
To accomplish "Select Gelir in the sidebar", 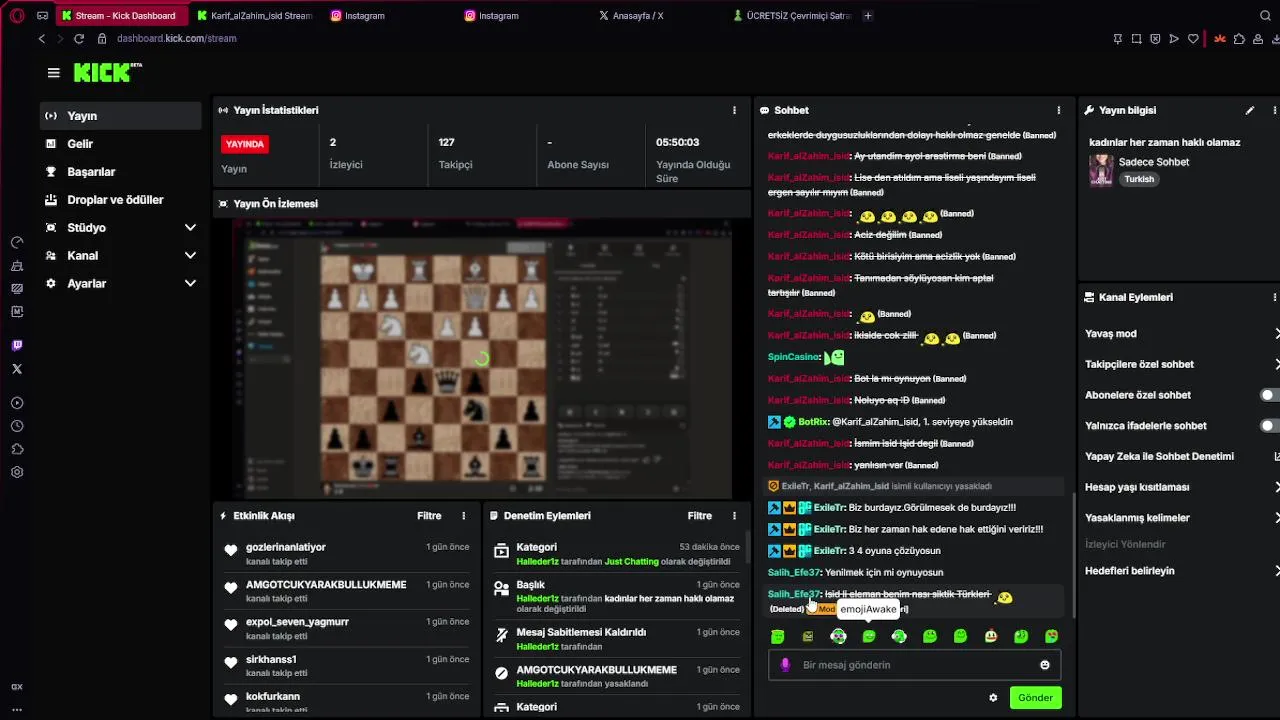I will [120, 144].
